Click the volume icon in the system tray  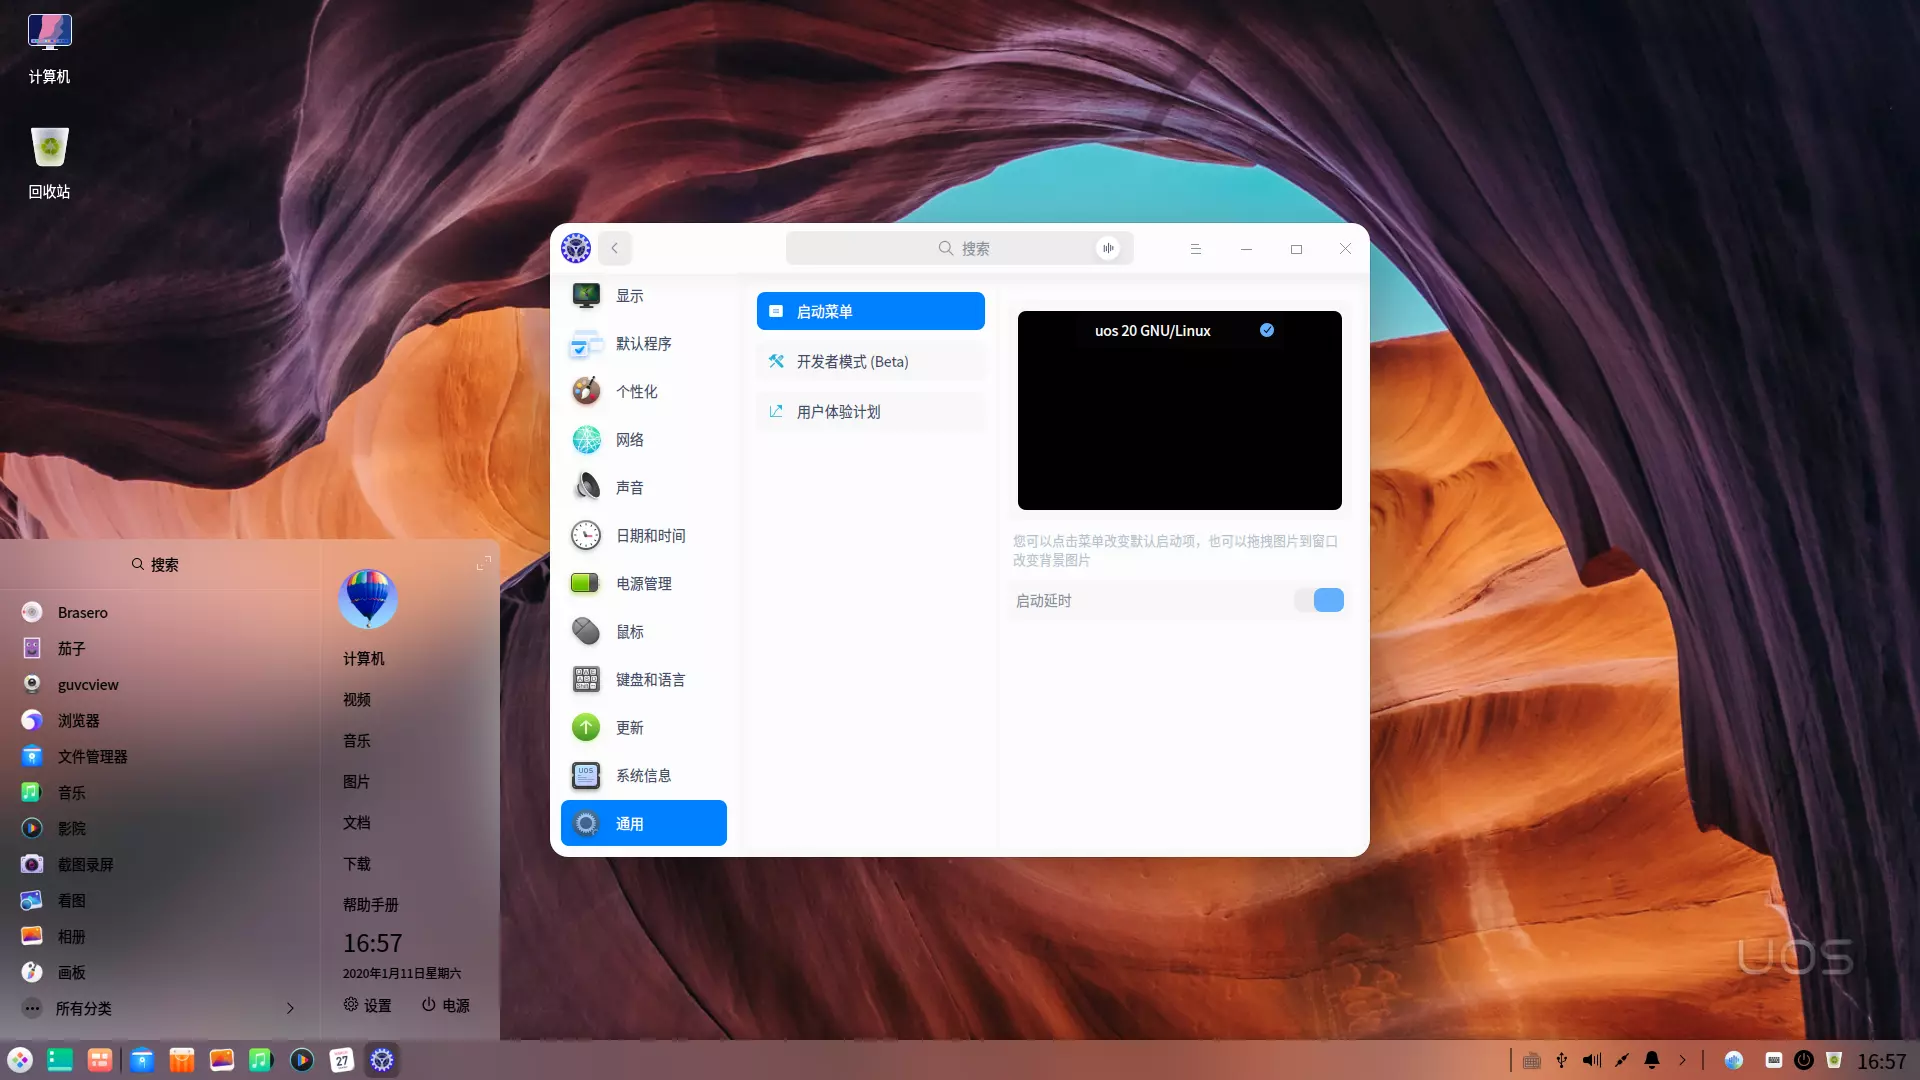(1591, 1060)
